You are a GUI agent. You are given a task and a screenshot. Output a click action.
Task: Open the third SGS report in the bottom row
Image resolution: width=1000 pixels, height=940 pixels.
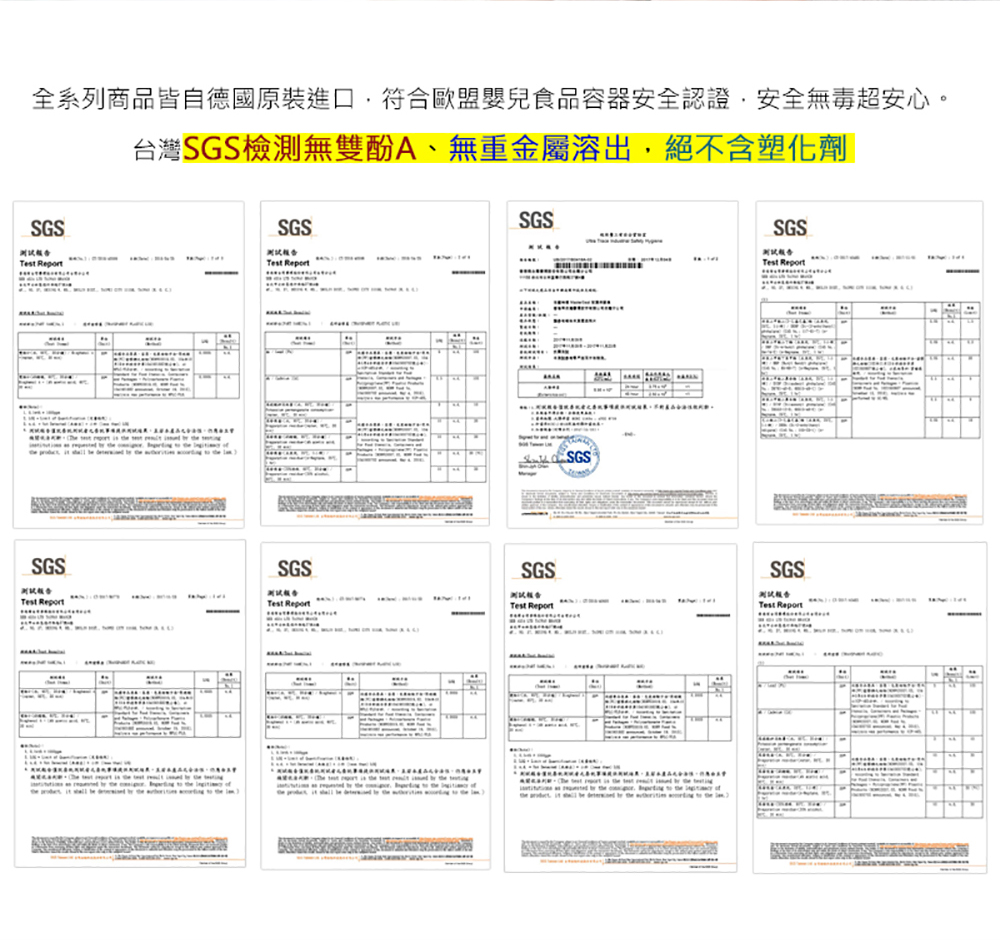pos(621,708)
